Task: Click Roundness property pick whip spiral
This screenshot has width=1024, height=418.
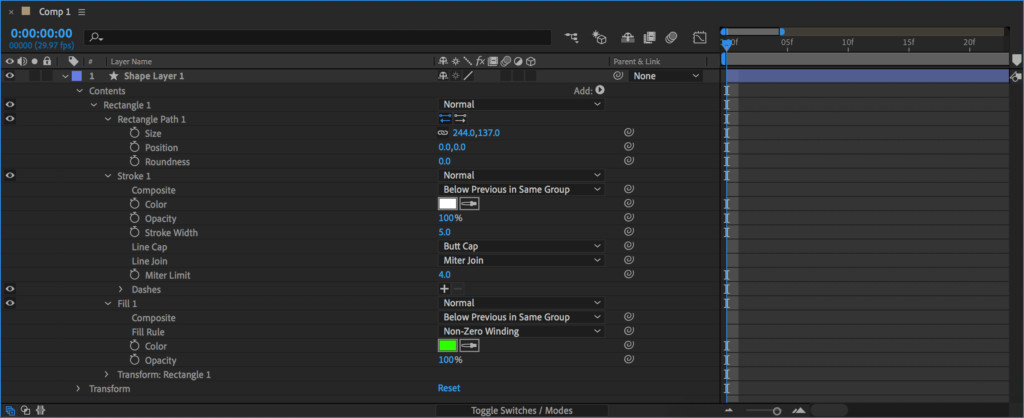Action: [x=628, y=161]
